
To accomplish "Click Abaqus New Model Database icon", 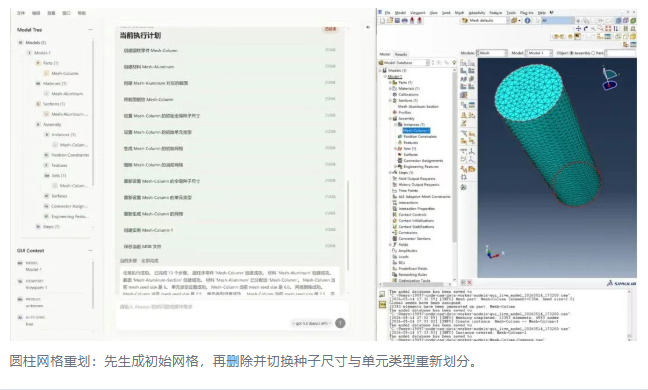I will point(382,20).
